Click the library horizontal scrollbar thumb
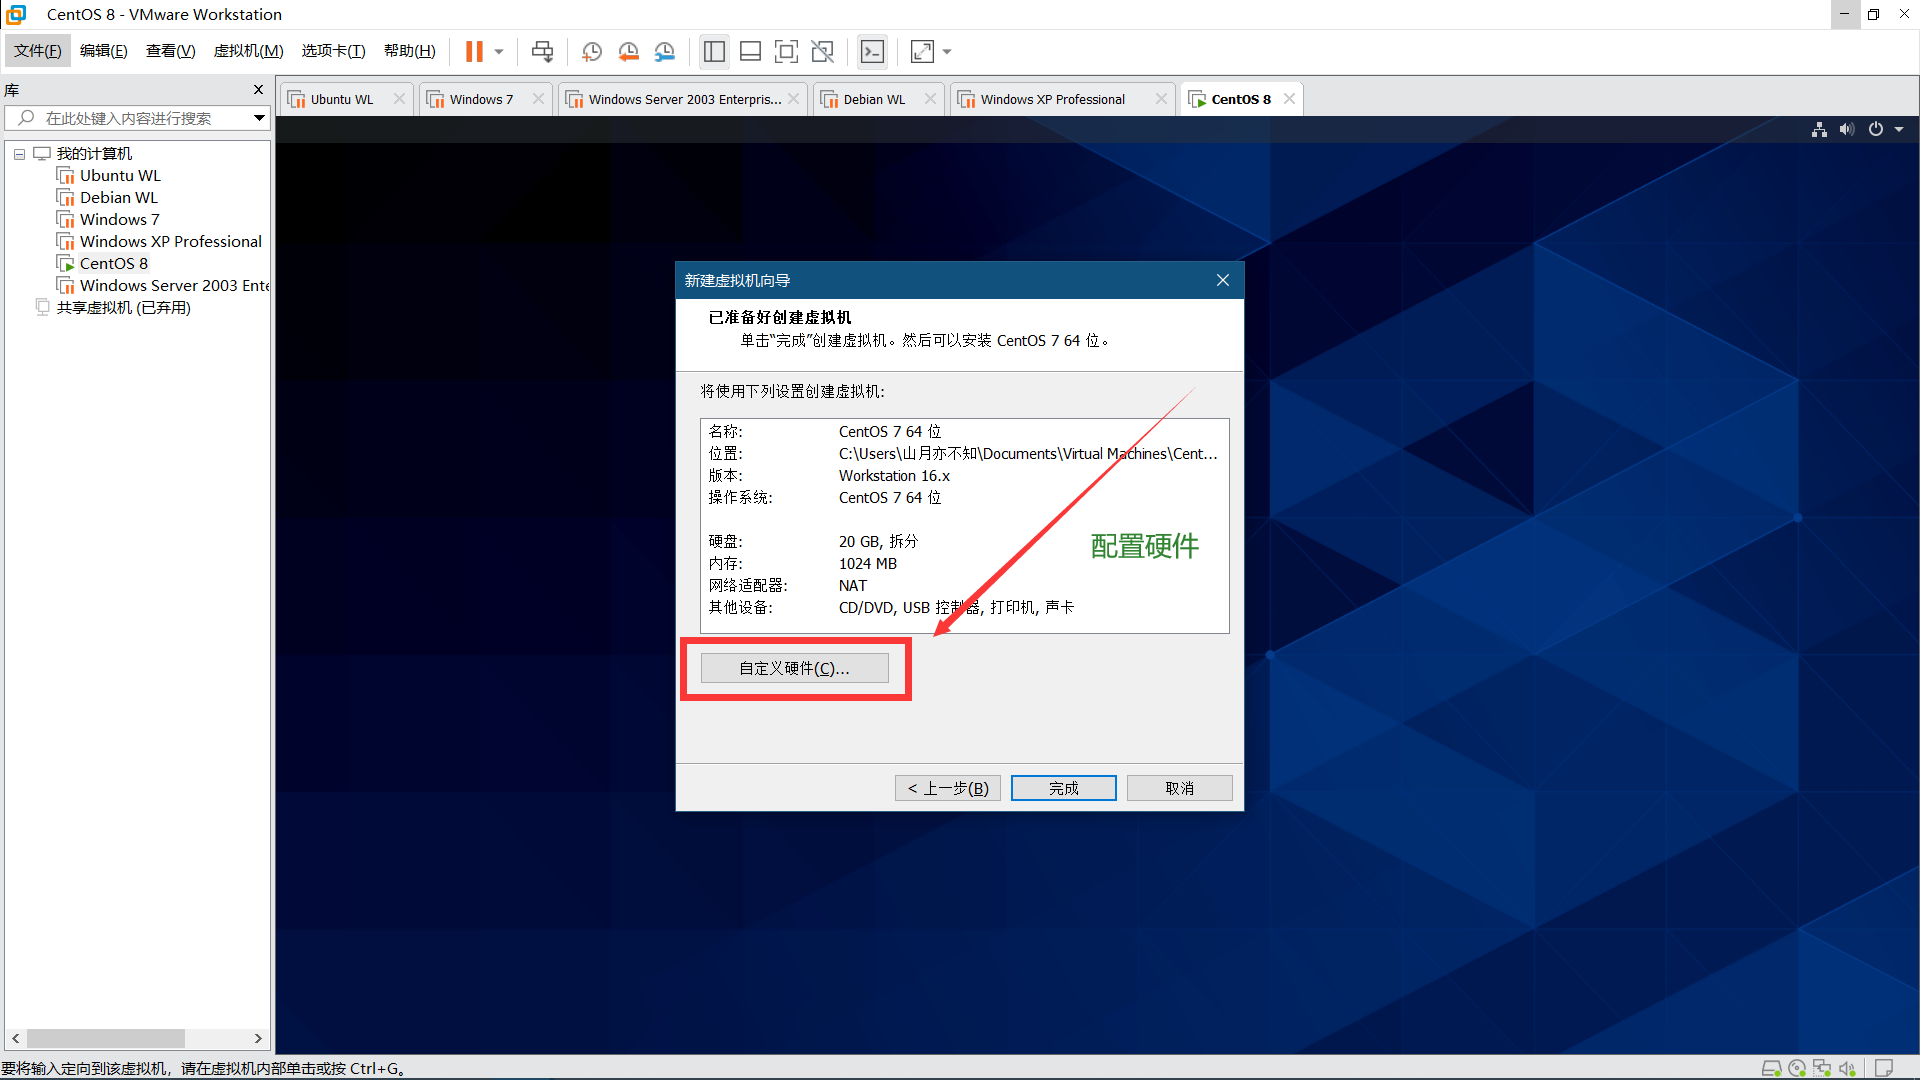 (x=105, y=1038)
